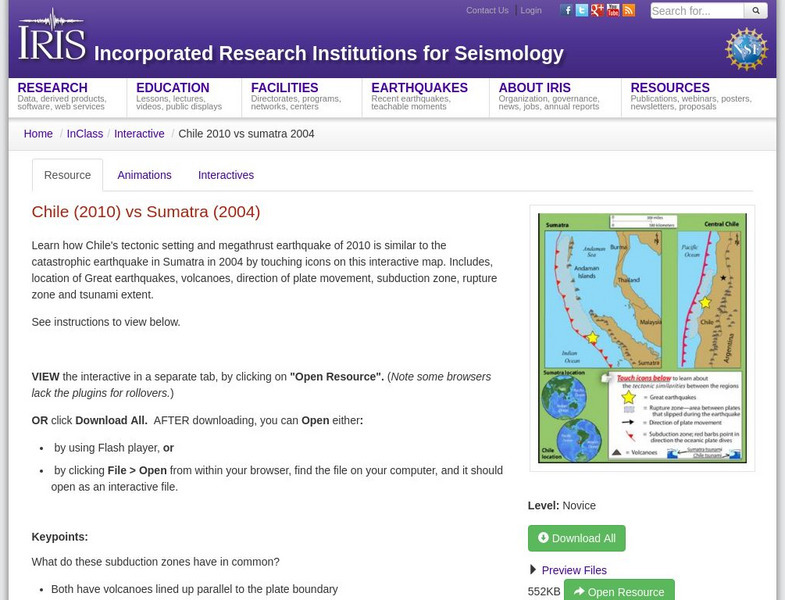
Task: Click the Chile (2010) vs Sumatra (2004) heading
Action: [146, 211]
